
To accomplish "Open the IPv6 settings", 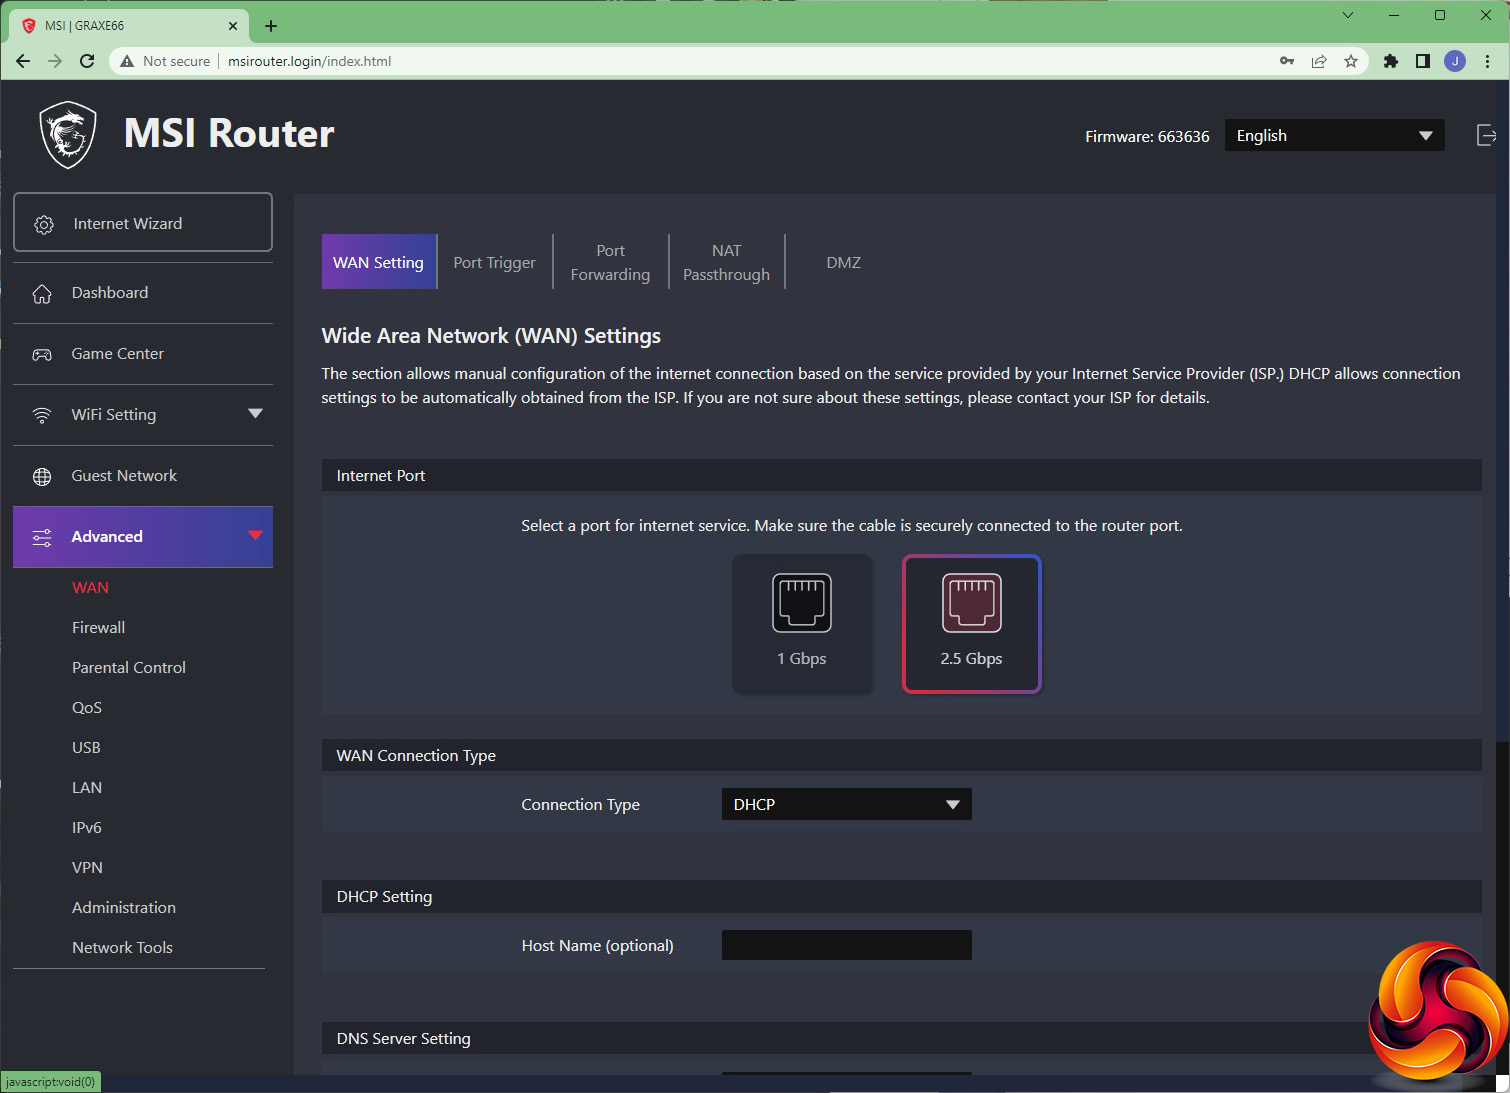I will [x=87, y=828].
